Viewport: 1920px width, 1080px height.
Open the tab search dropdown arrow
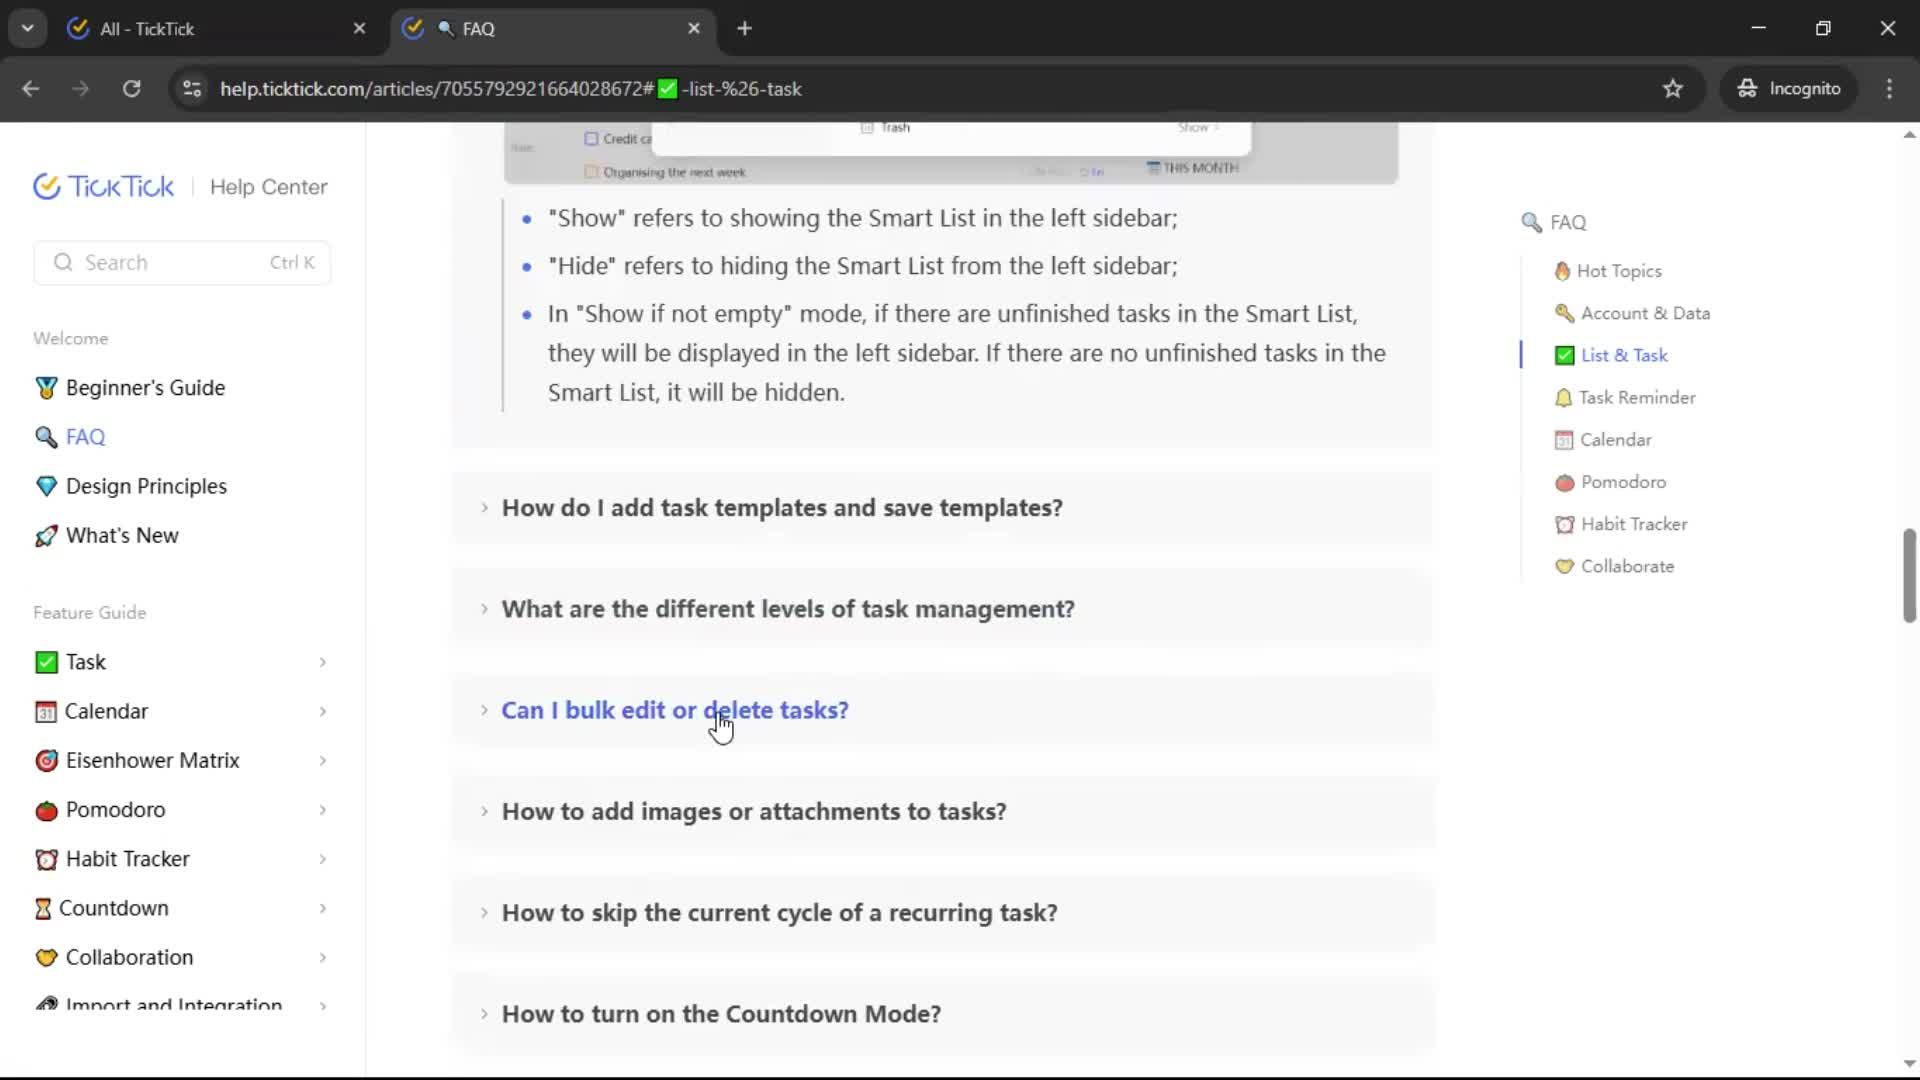27,28
